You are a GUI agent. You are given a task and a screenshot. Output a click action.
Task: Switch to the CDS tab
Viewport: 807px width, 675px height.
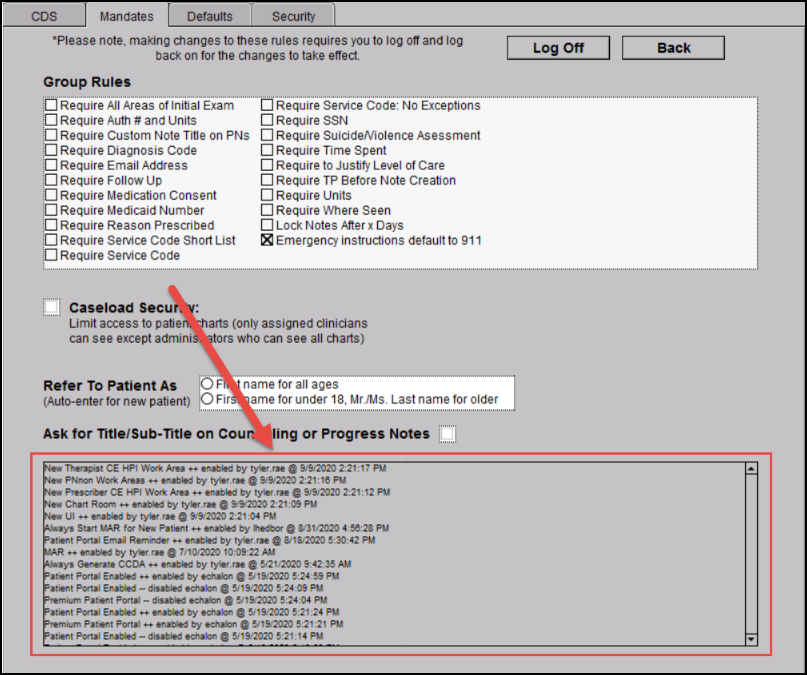43,16
